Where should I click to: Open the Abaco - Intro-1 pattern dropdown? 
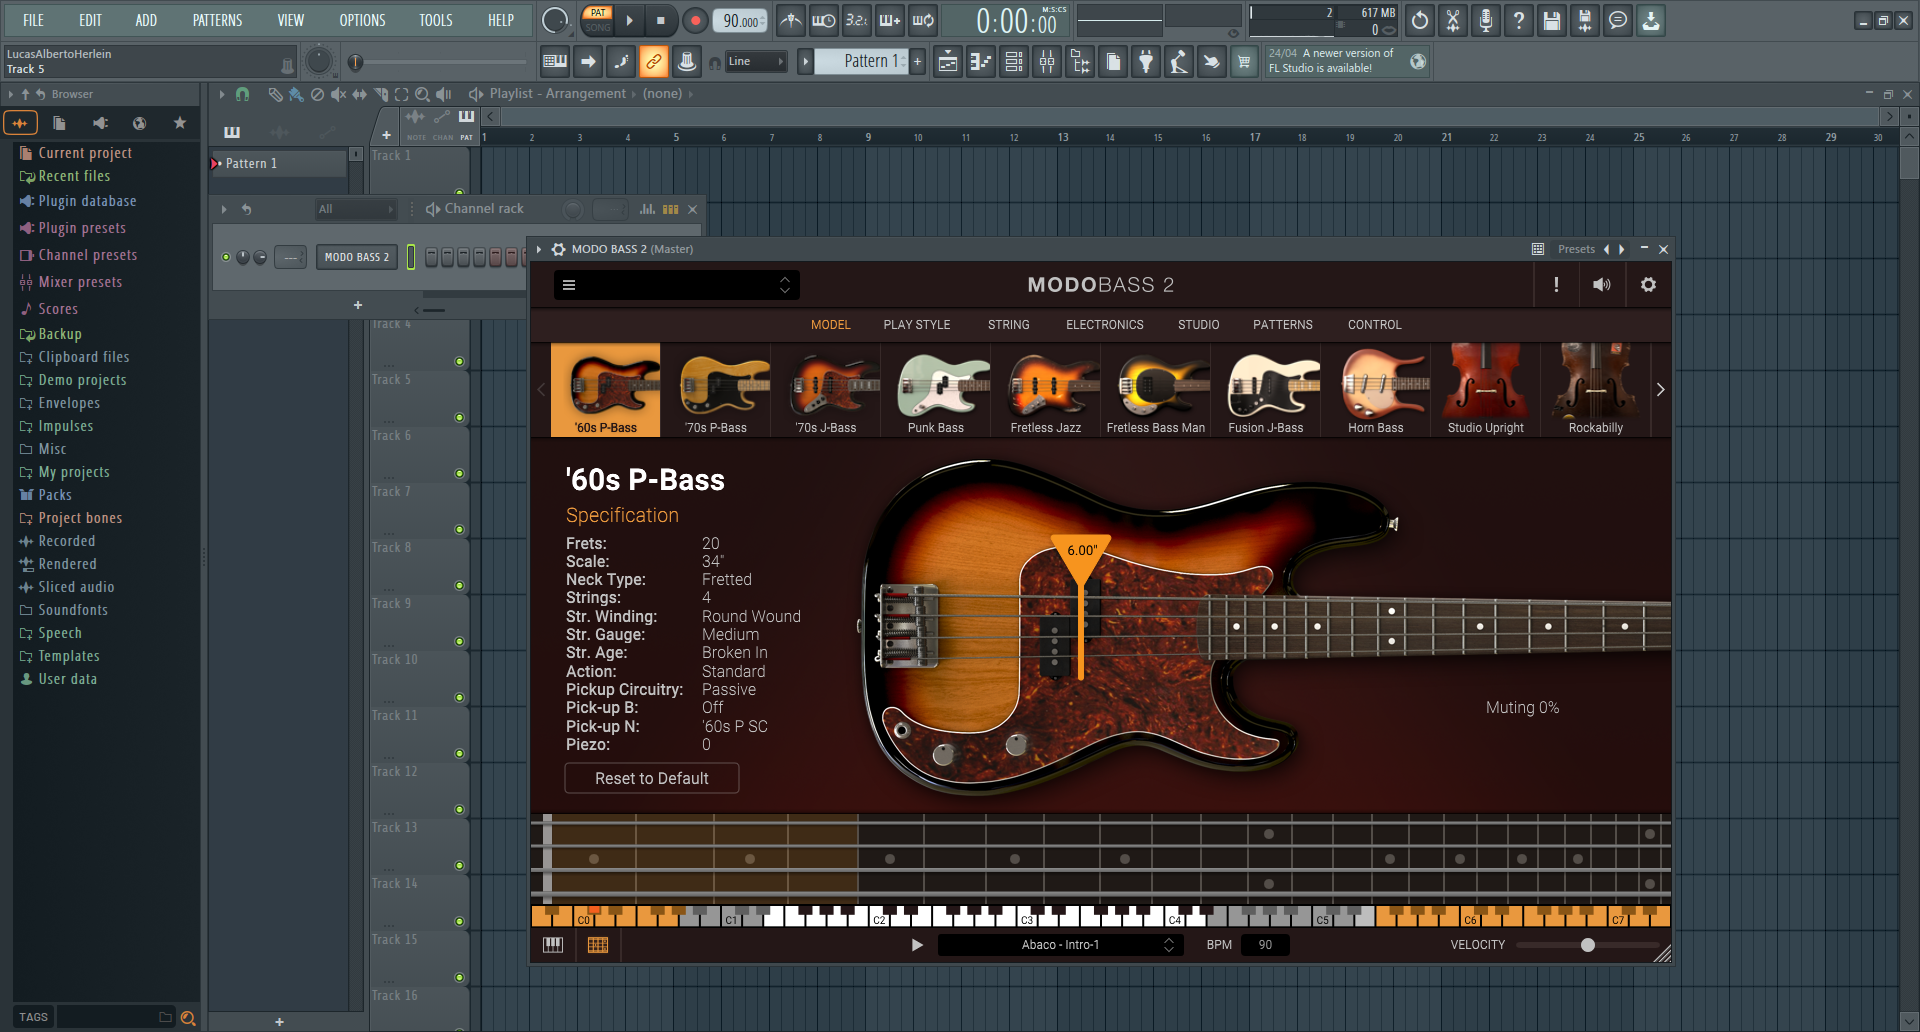[x=1060, y=945]
